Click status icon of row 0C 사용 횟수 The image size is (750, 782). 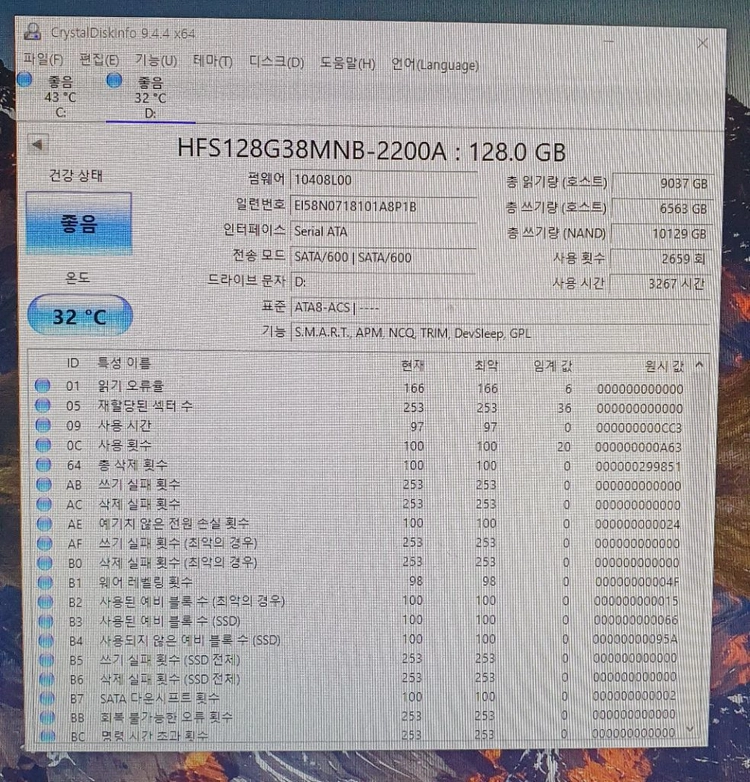(x=43, y=444)
